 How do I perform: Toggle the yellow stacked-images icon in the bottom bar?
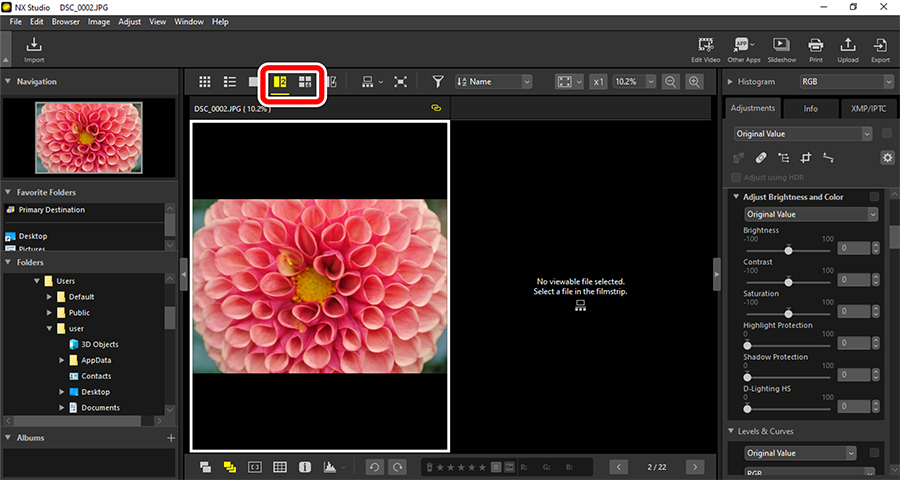pyautogui.click(x=229, y=467)
